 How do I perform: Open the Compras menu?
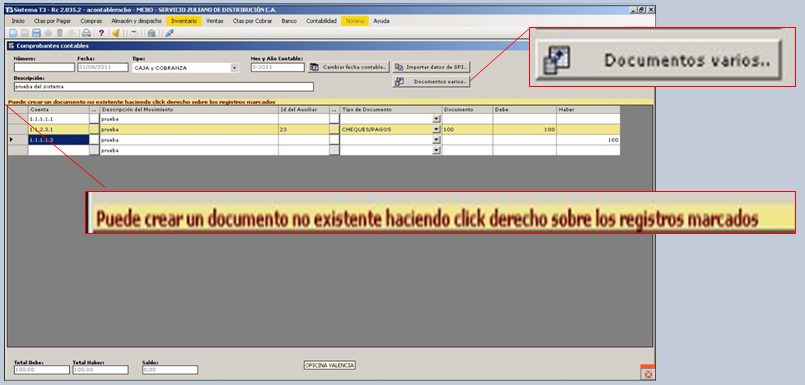(91, 21)
